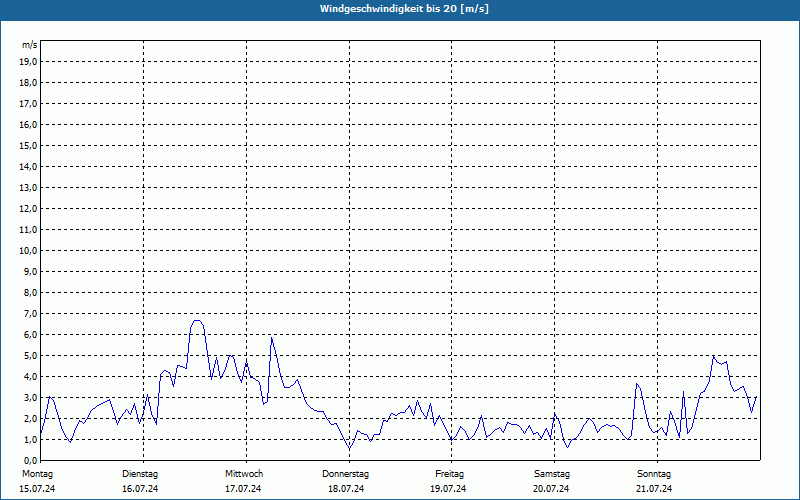
Task: Select the 'Sonntag' day label
Action: 654,474
